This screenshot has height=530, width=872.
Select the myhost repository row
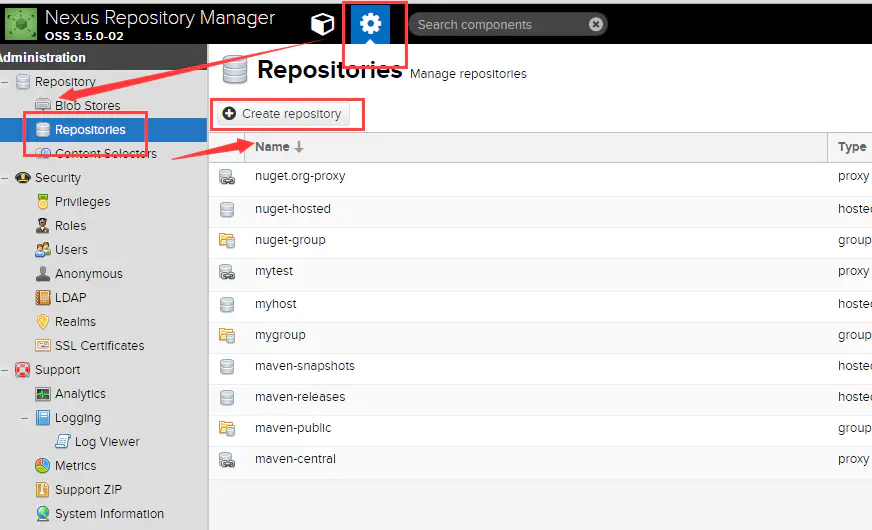coord(541,306)
